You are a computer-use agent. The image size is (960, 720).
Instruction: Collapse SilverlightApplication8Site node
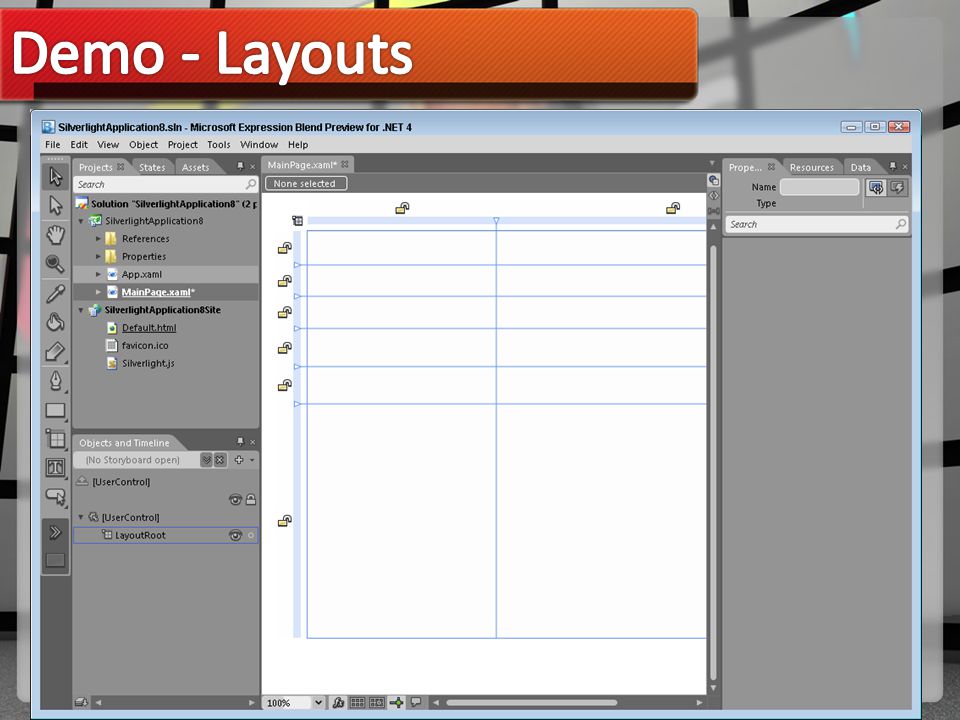81,310
